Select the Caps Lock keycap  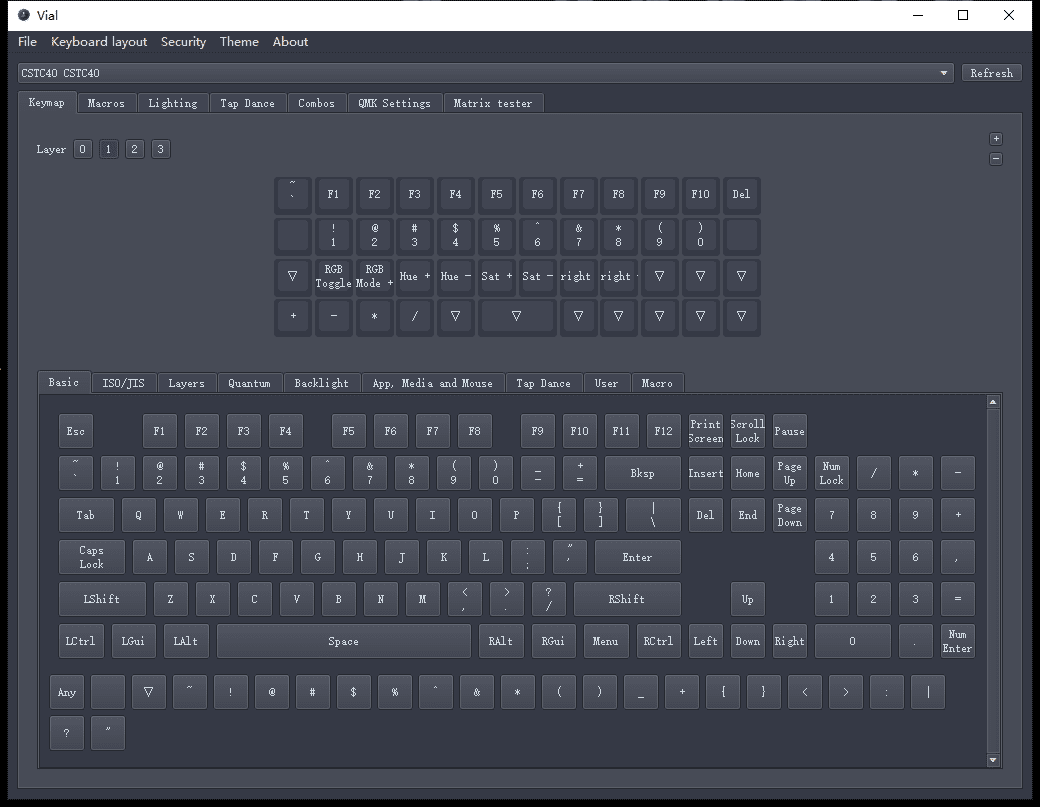pyautogui.click(x=91, y=556)
